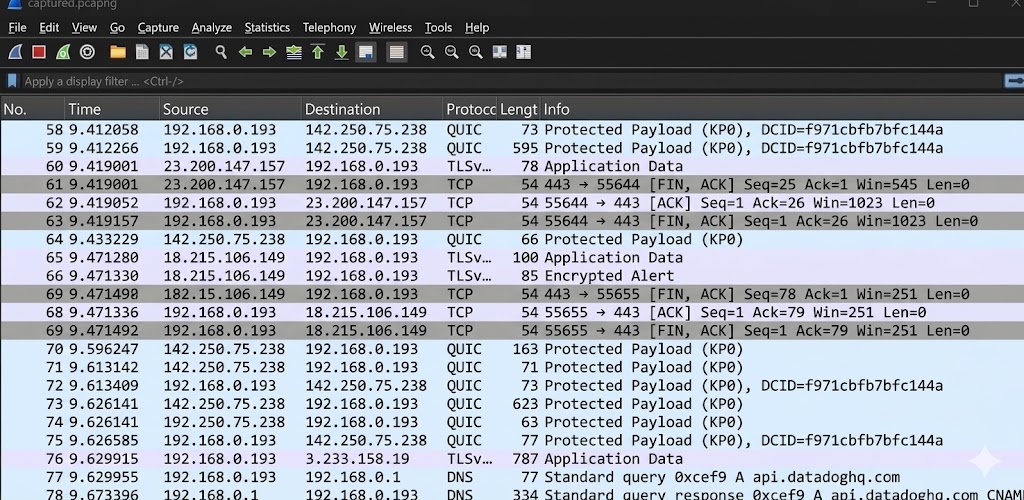Select packet 60 TLS Application Data row
Screen dimensions: 1024x500
click(x=512, y=166)
